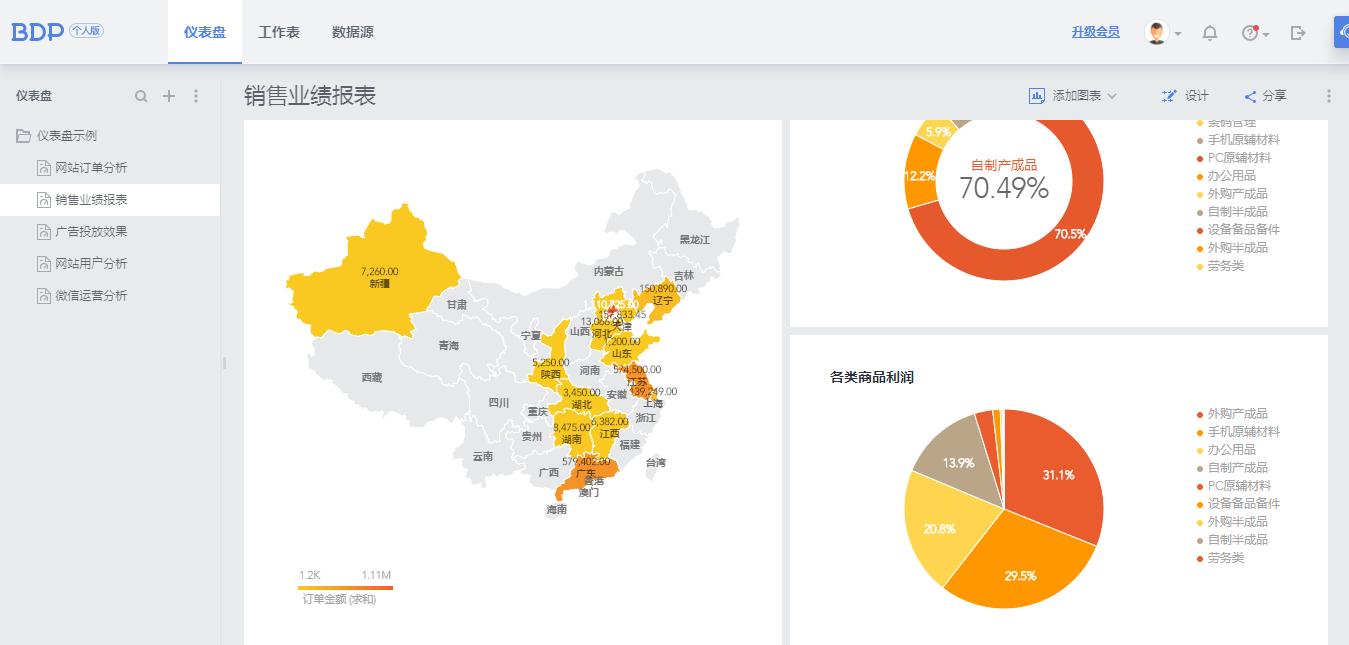This screenshot has height=645, width=1349.
Task: Expand the dropdown next to 添加图表
Action: pos(1113,96)
